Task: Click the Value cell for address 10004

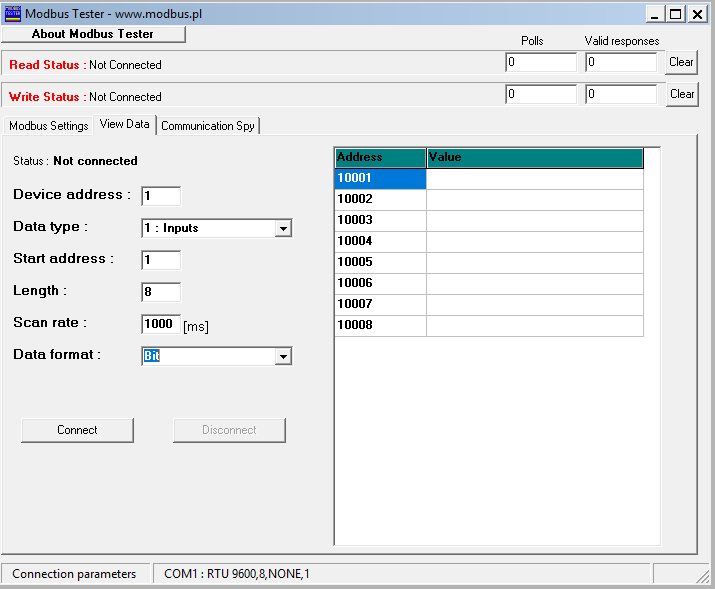Action: [535, 242]
